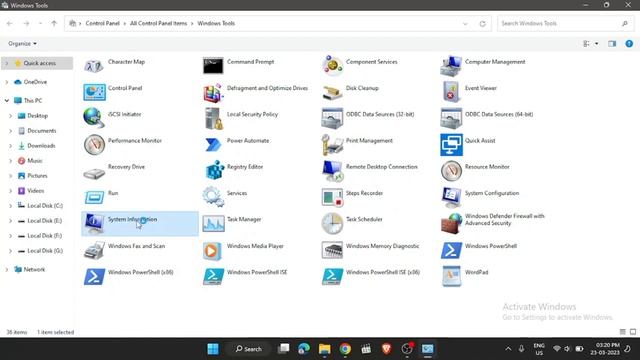Select Local Security Policy icon

214,118
